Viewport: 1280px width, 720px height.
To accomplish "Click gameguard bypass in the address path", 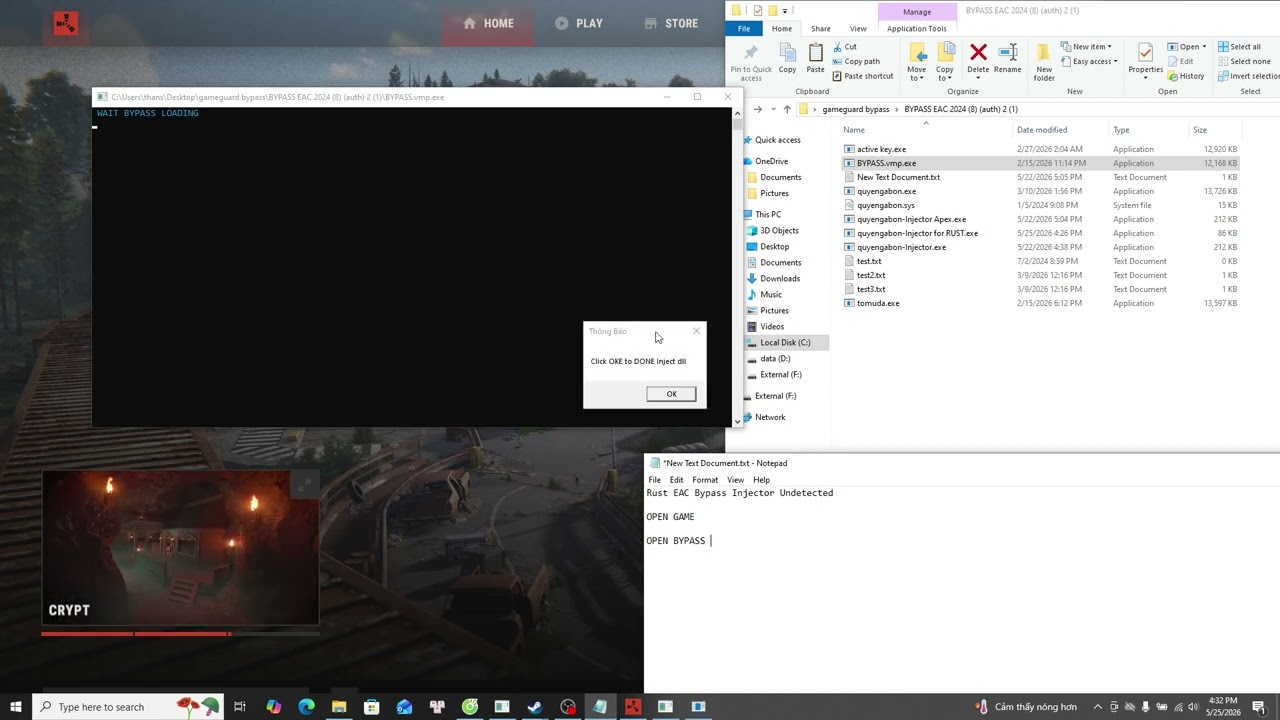I will point(856,109).
